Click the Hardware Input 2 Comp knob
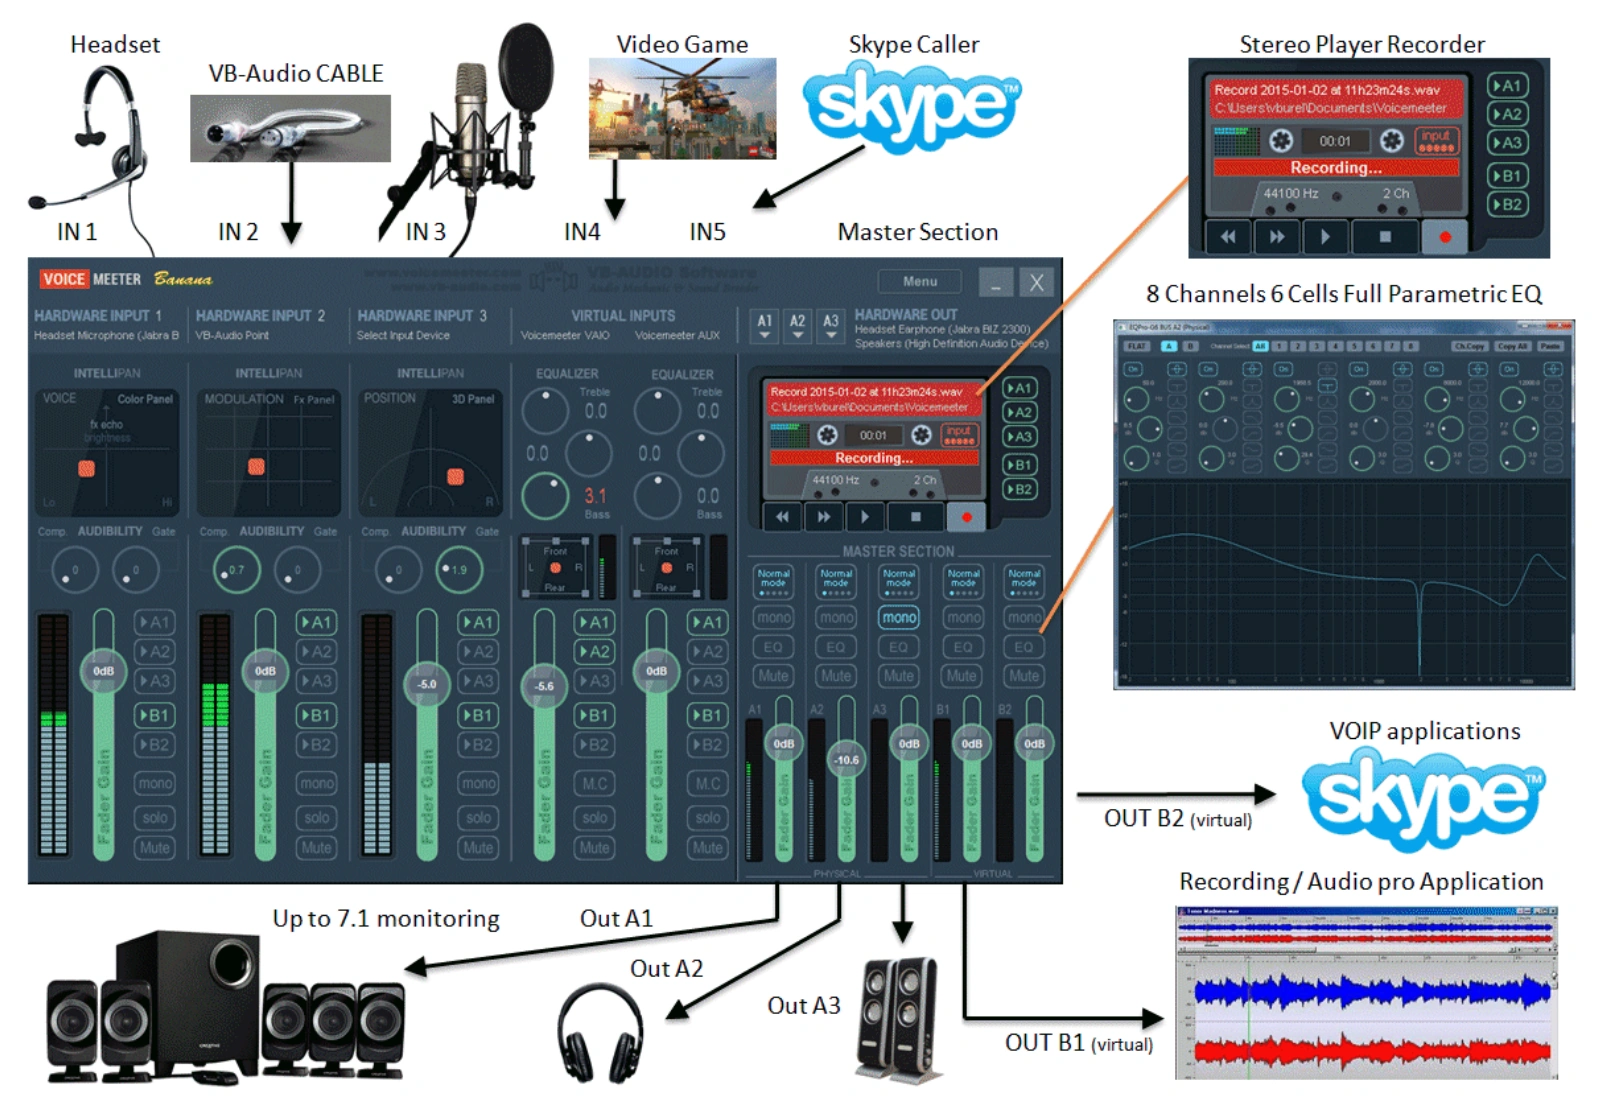The height and width of the screenshot is (1105, 1606). coord(236,570)
